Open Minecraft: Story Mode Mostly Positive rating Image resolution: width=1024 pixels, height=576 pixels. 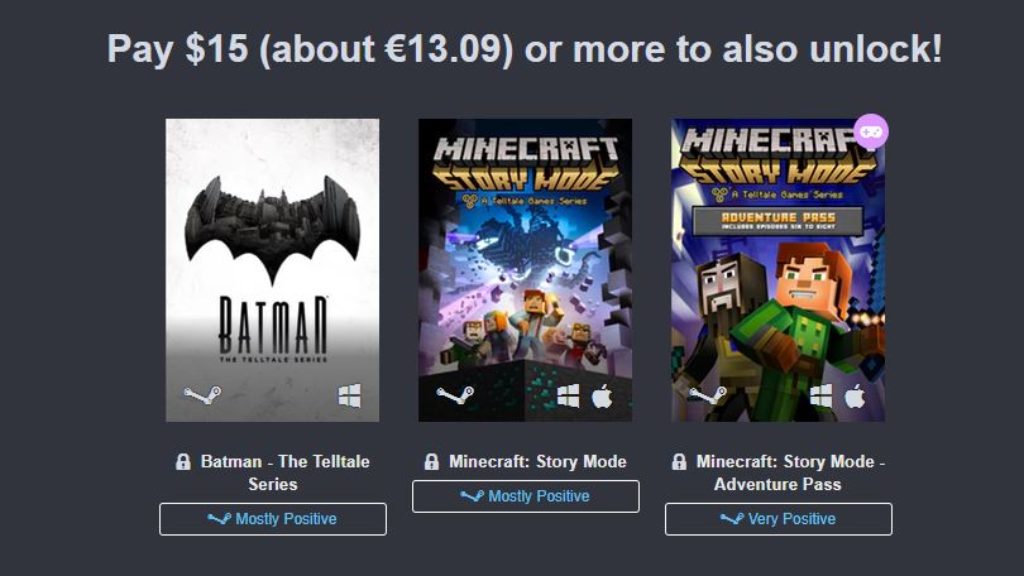(x=525, y=496)
